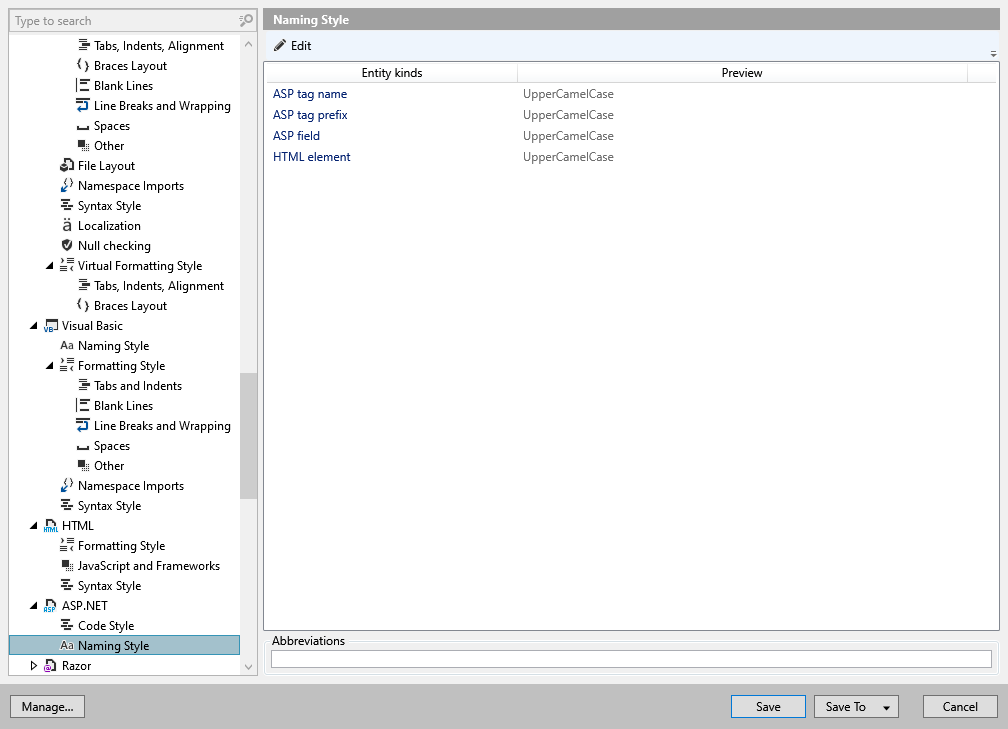The width and height of the screenshot is (1008, 729).
Task: Collapse the Virtual Formatting Style node
Action: pos(50,266)
